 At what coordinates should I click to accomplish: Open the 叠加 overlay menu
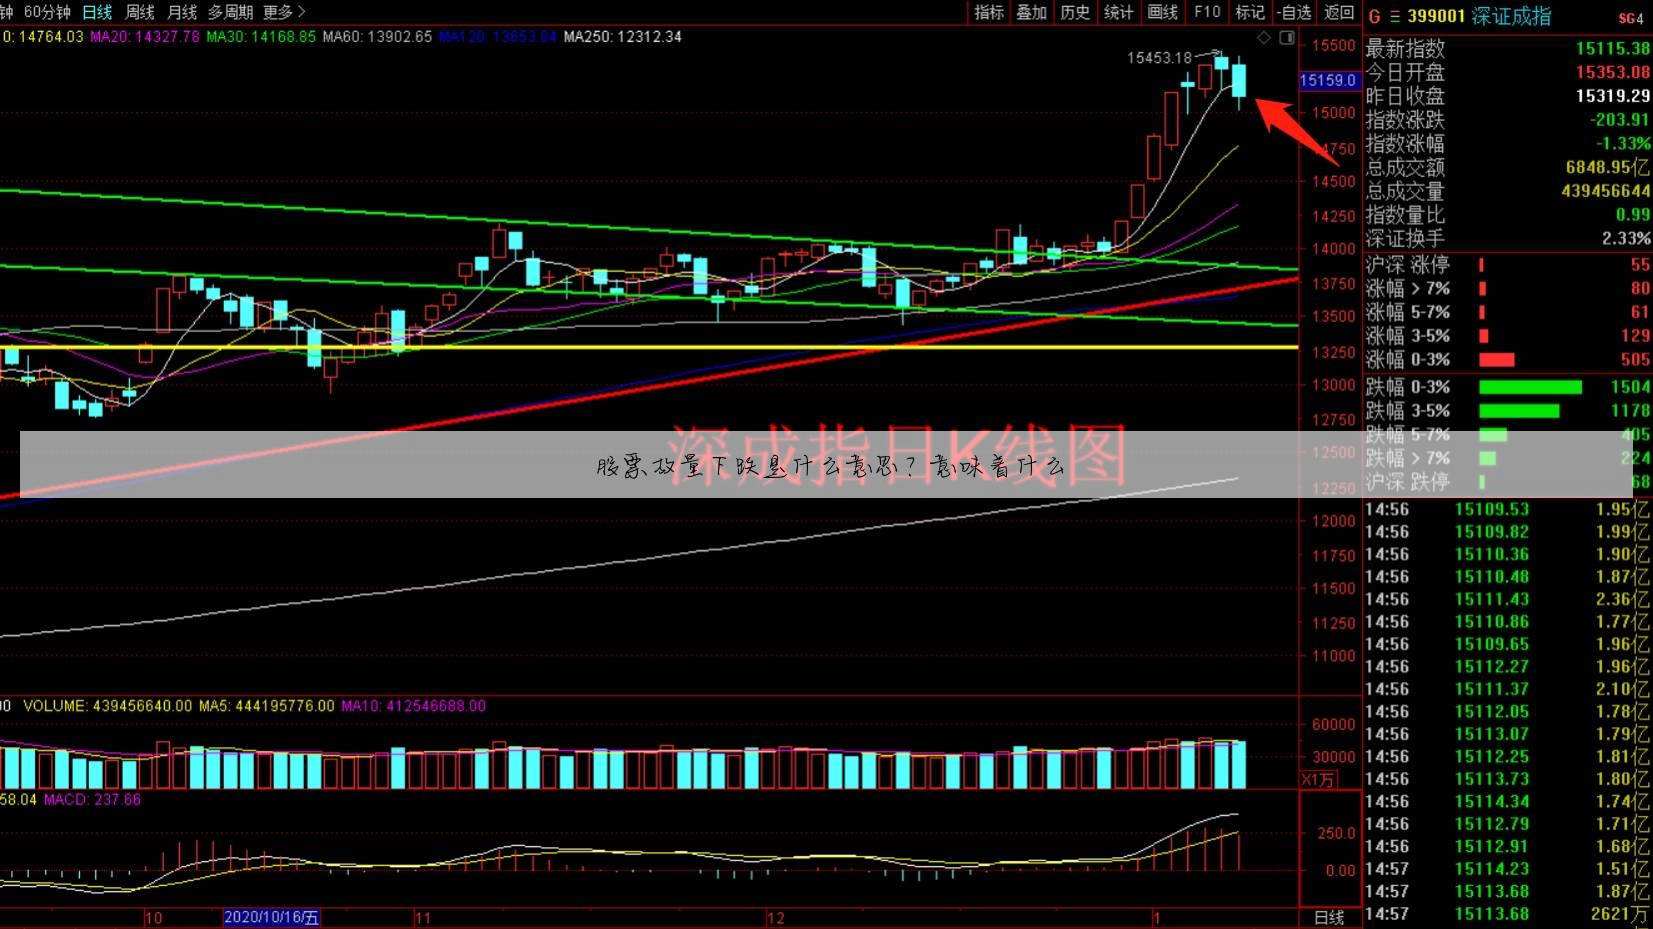tap(1032, 12)
